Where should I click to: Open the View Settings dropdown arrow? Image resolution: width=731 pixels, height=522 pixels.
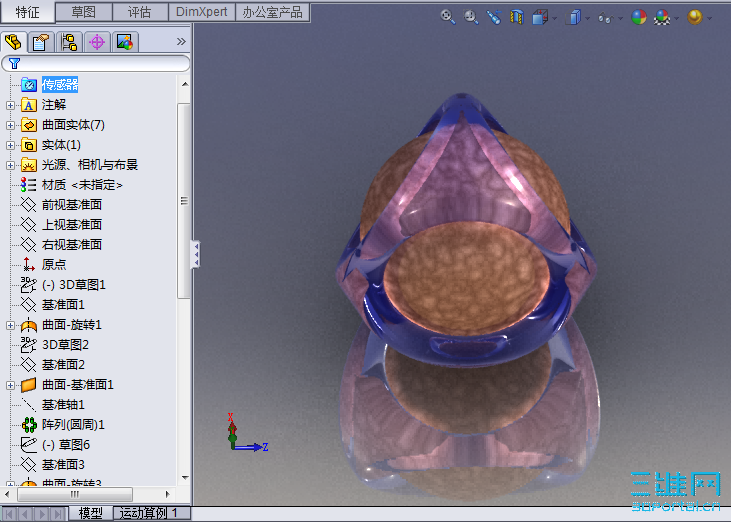click(x=710, y=19)
